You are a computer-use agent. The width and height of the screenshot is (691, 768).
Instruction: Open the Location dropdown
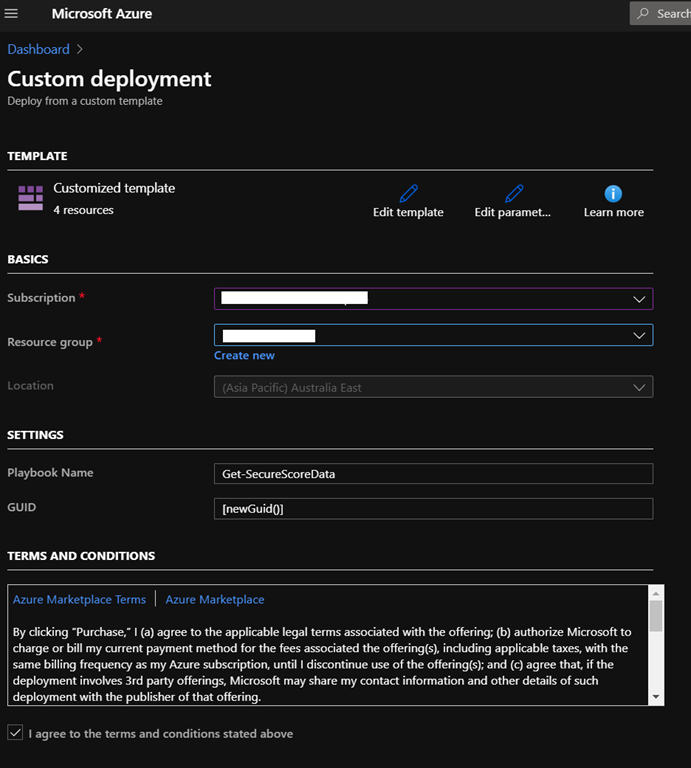639,387
